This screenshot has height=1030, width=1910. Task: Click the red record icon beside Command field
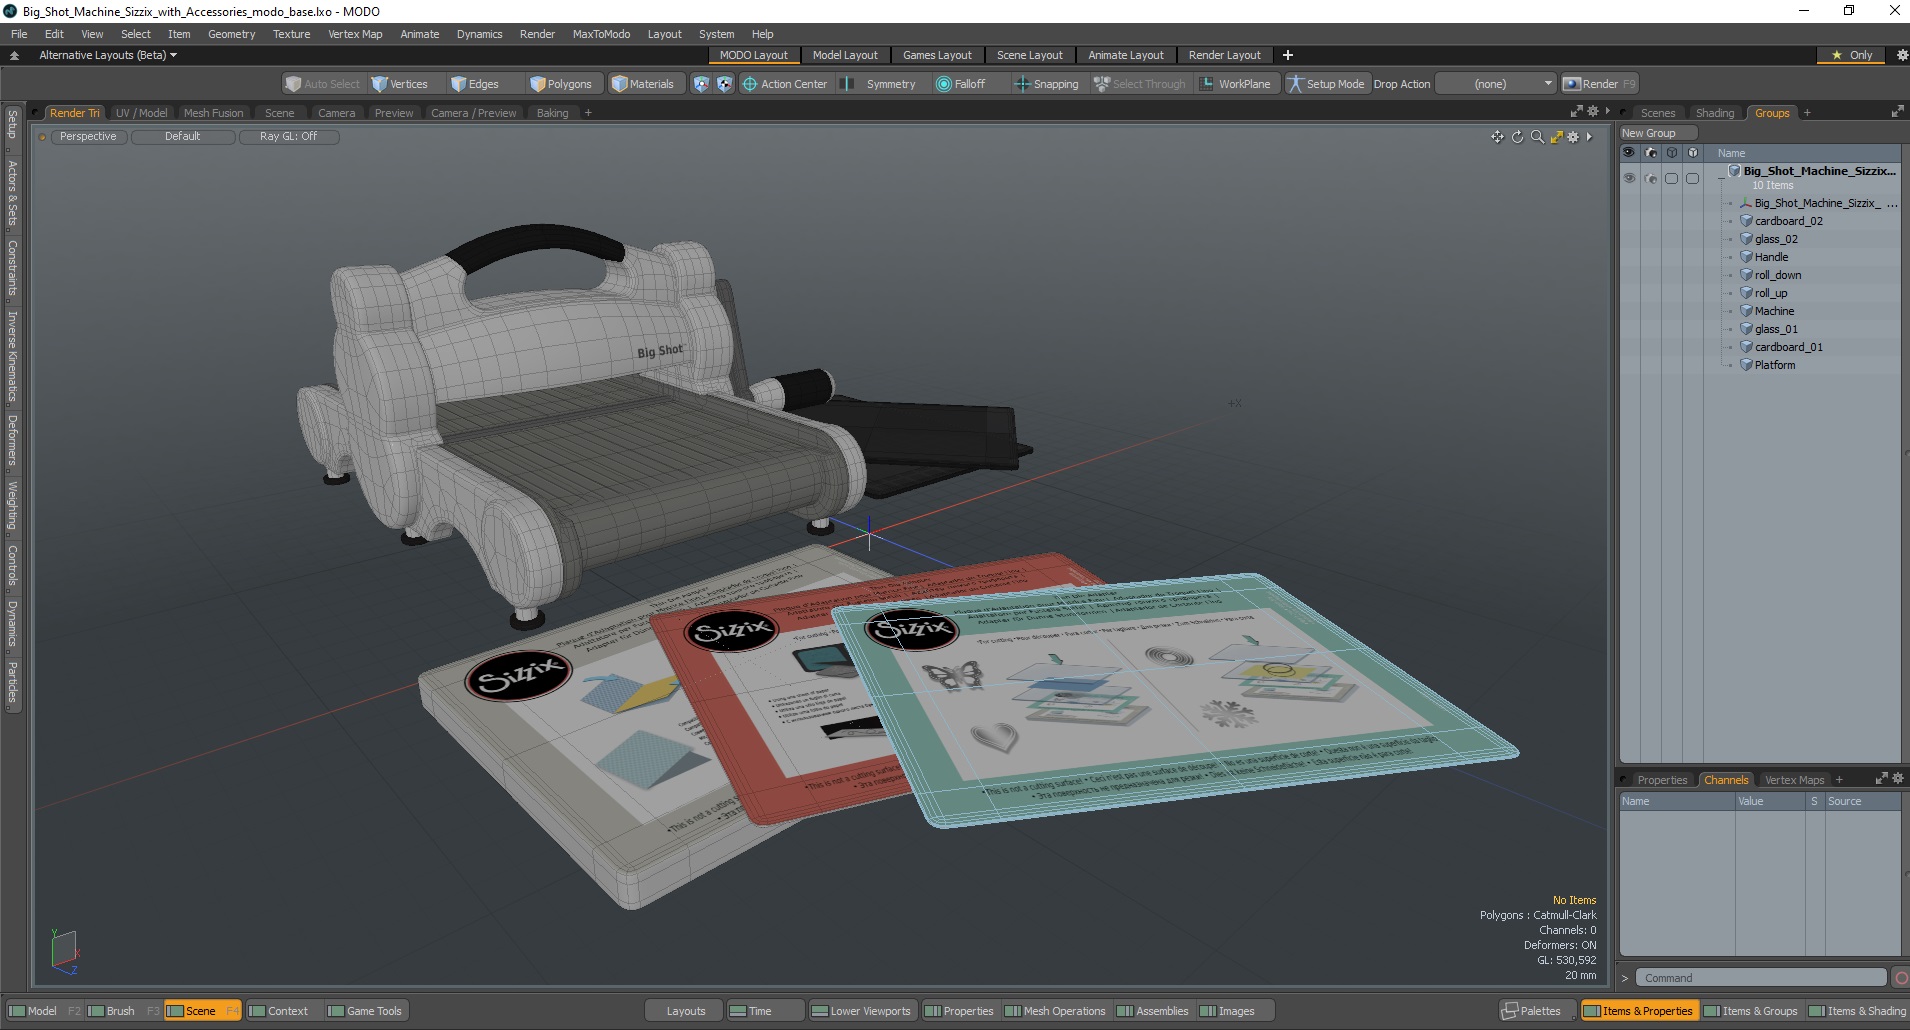(x=1901, y=978)
